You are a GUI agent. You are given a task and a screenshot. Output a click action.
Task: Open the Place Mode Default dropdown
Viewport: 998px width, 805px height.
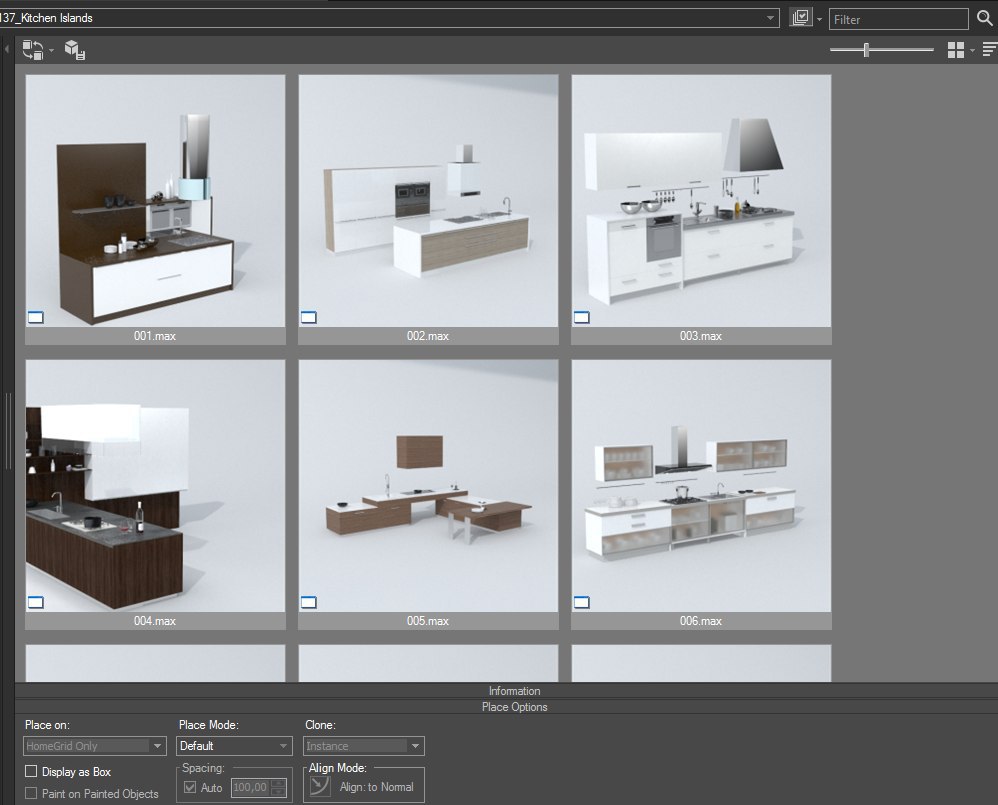click(234, 746)
